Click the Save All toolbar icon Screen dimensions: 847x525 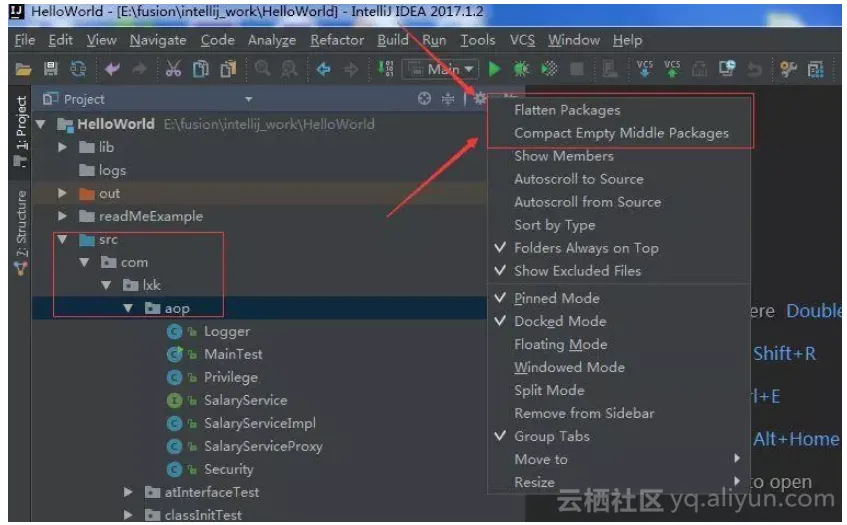pyautogui.click(x=51, y=69)
